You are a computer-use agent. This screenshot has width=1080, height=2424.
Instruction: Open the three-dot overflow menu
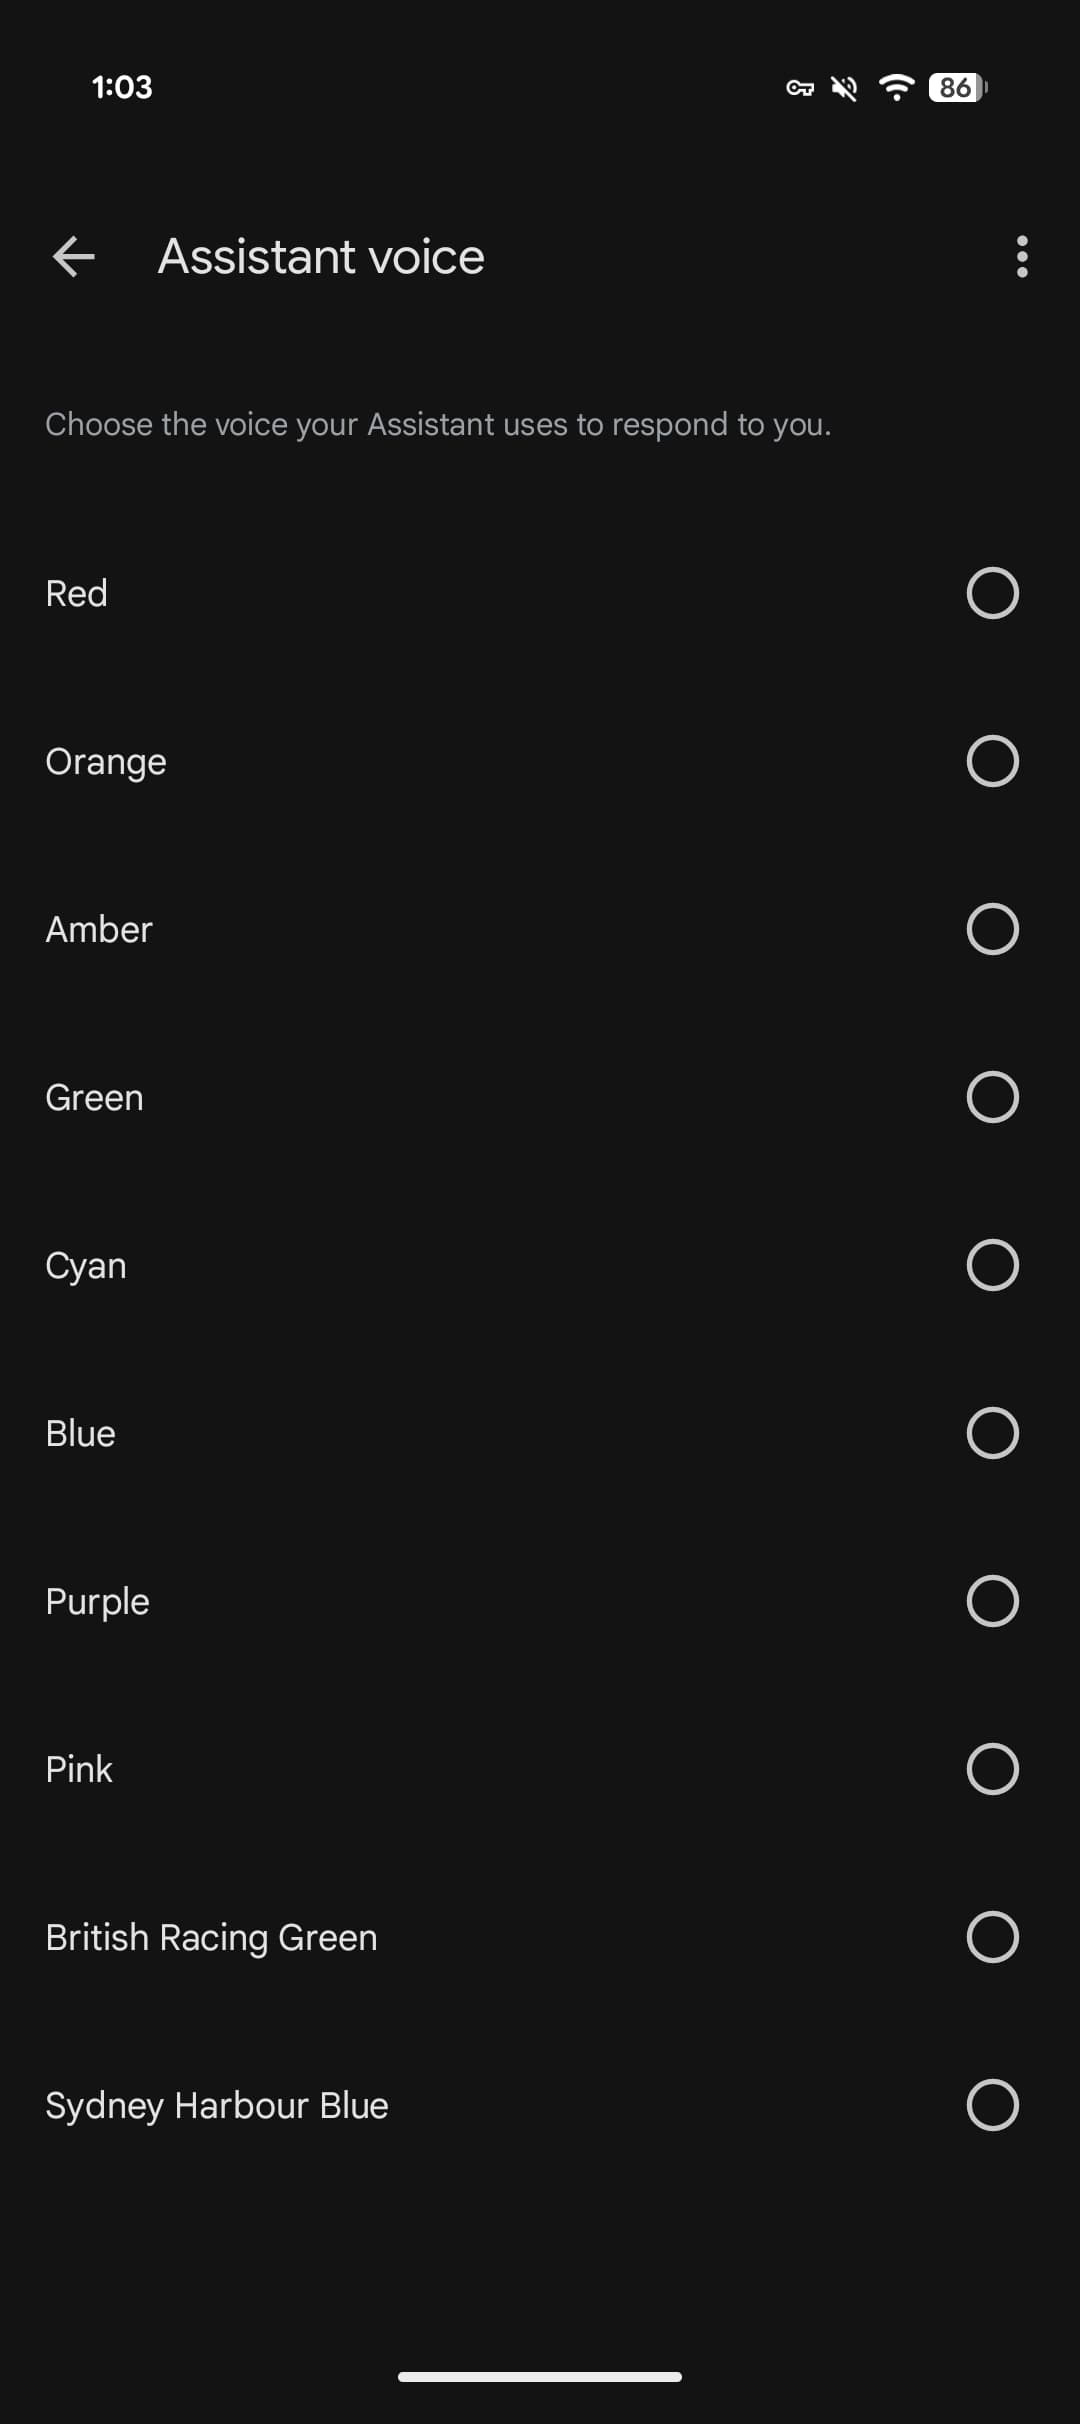pyautogui.click(x=1021, y=257)
